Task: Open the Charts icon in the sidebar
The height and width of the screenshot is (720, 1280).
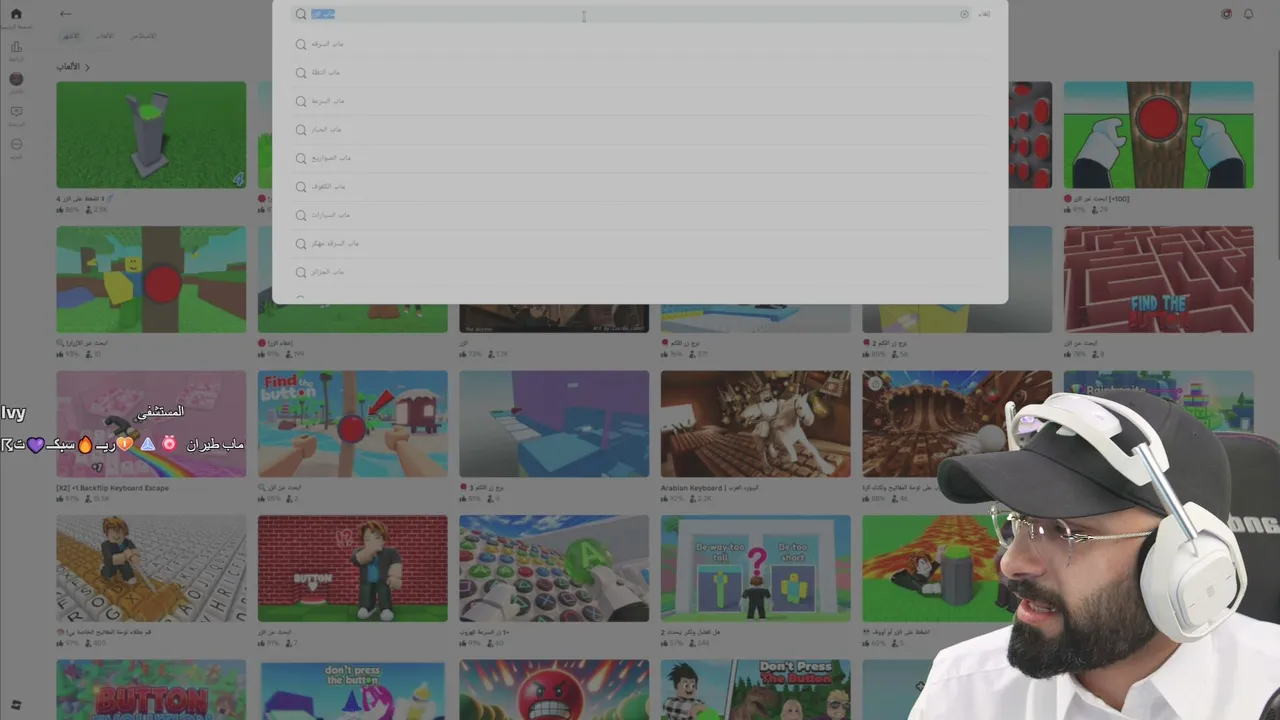Action: point(16,47)
